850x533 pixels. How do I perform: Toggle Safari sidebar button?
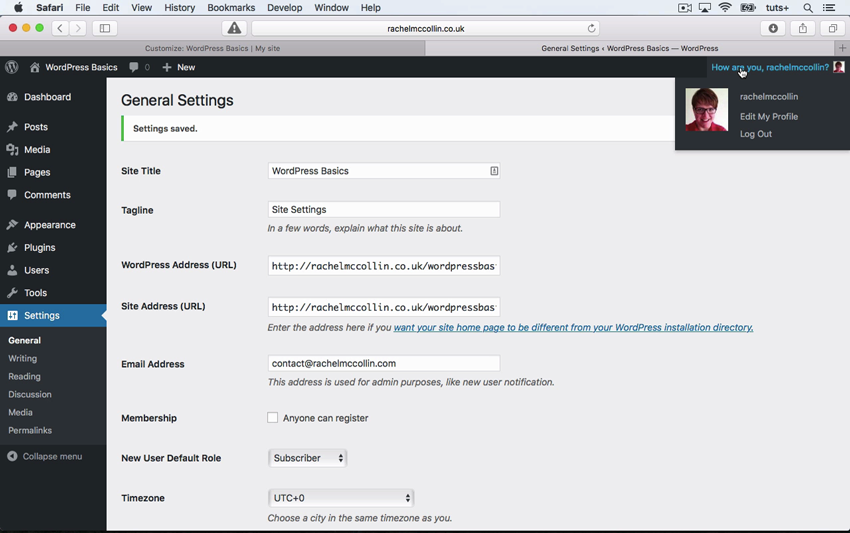105,28
